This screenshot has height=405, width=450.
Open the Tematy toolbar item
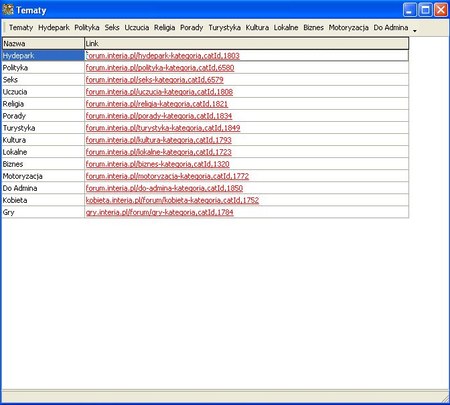click(21, 28)
